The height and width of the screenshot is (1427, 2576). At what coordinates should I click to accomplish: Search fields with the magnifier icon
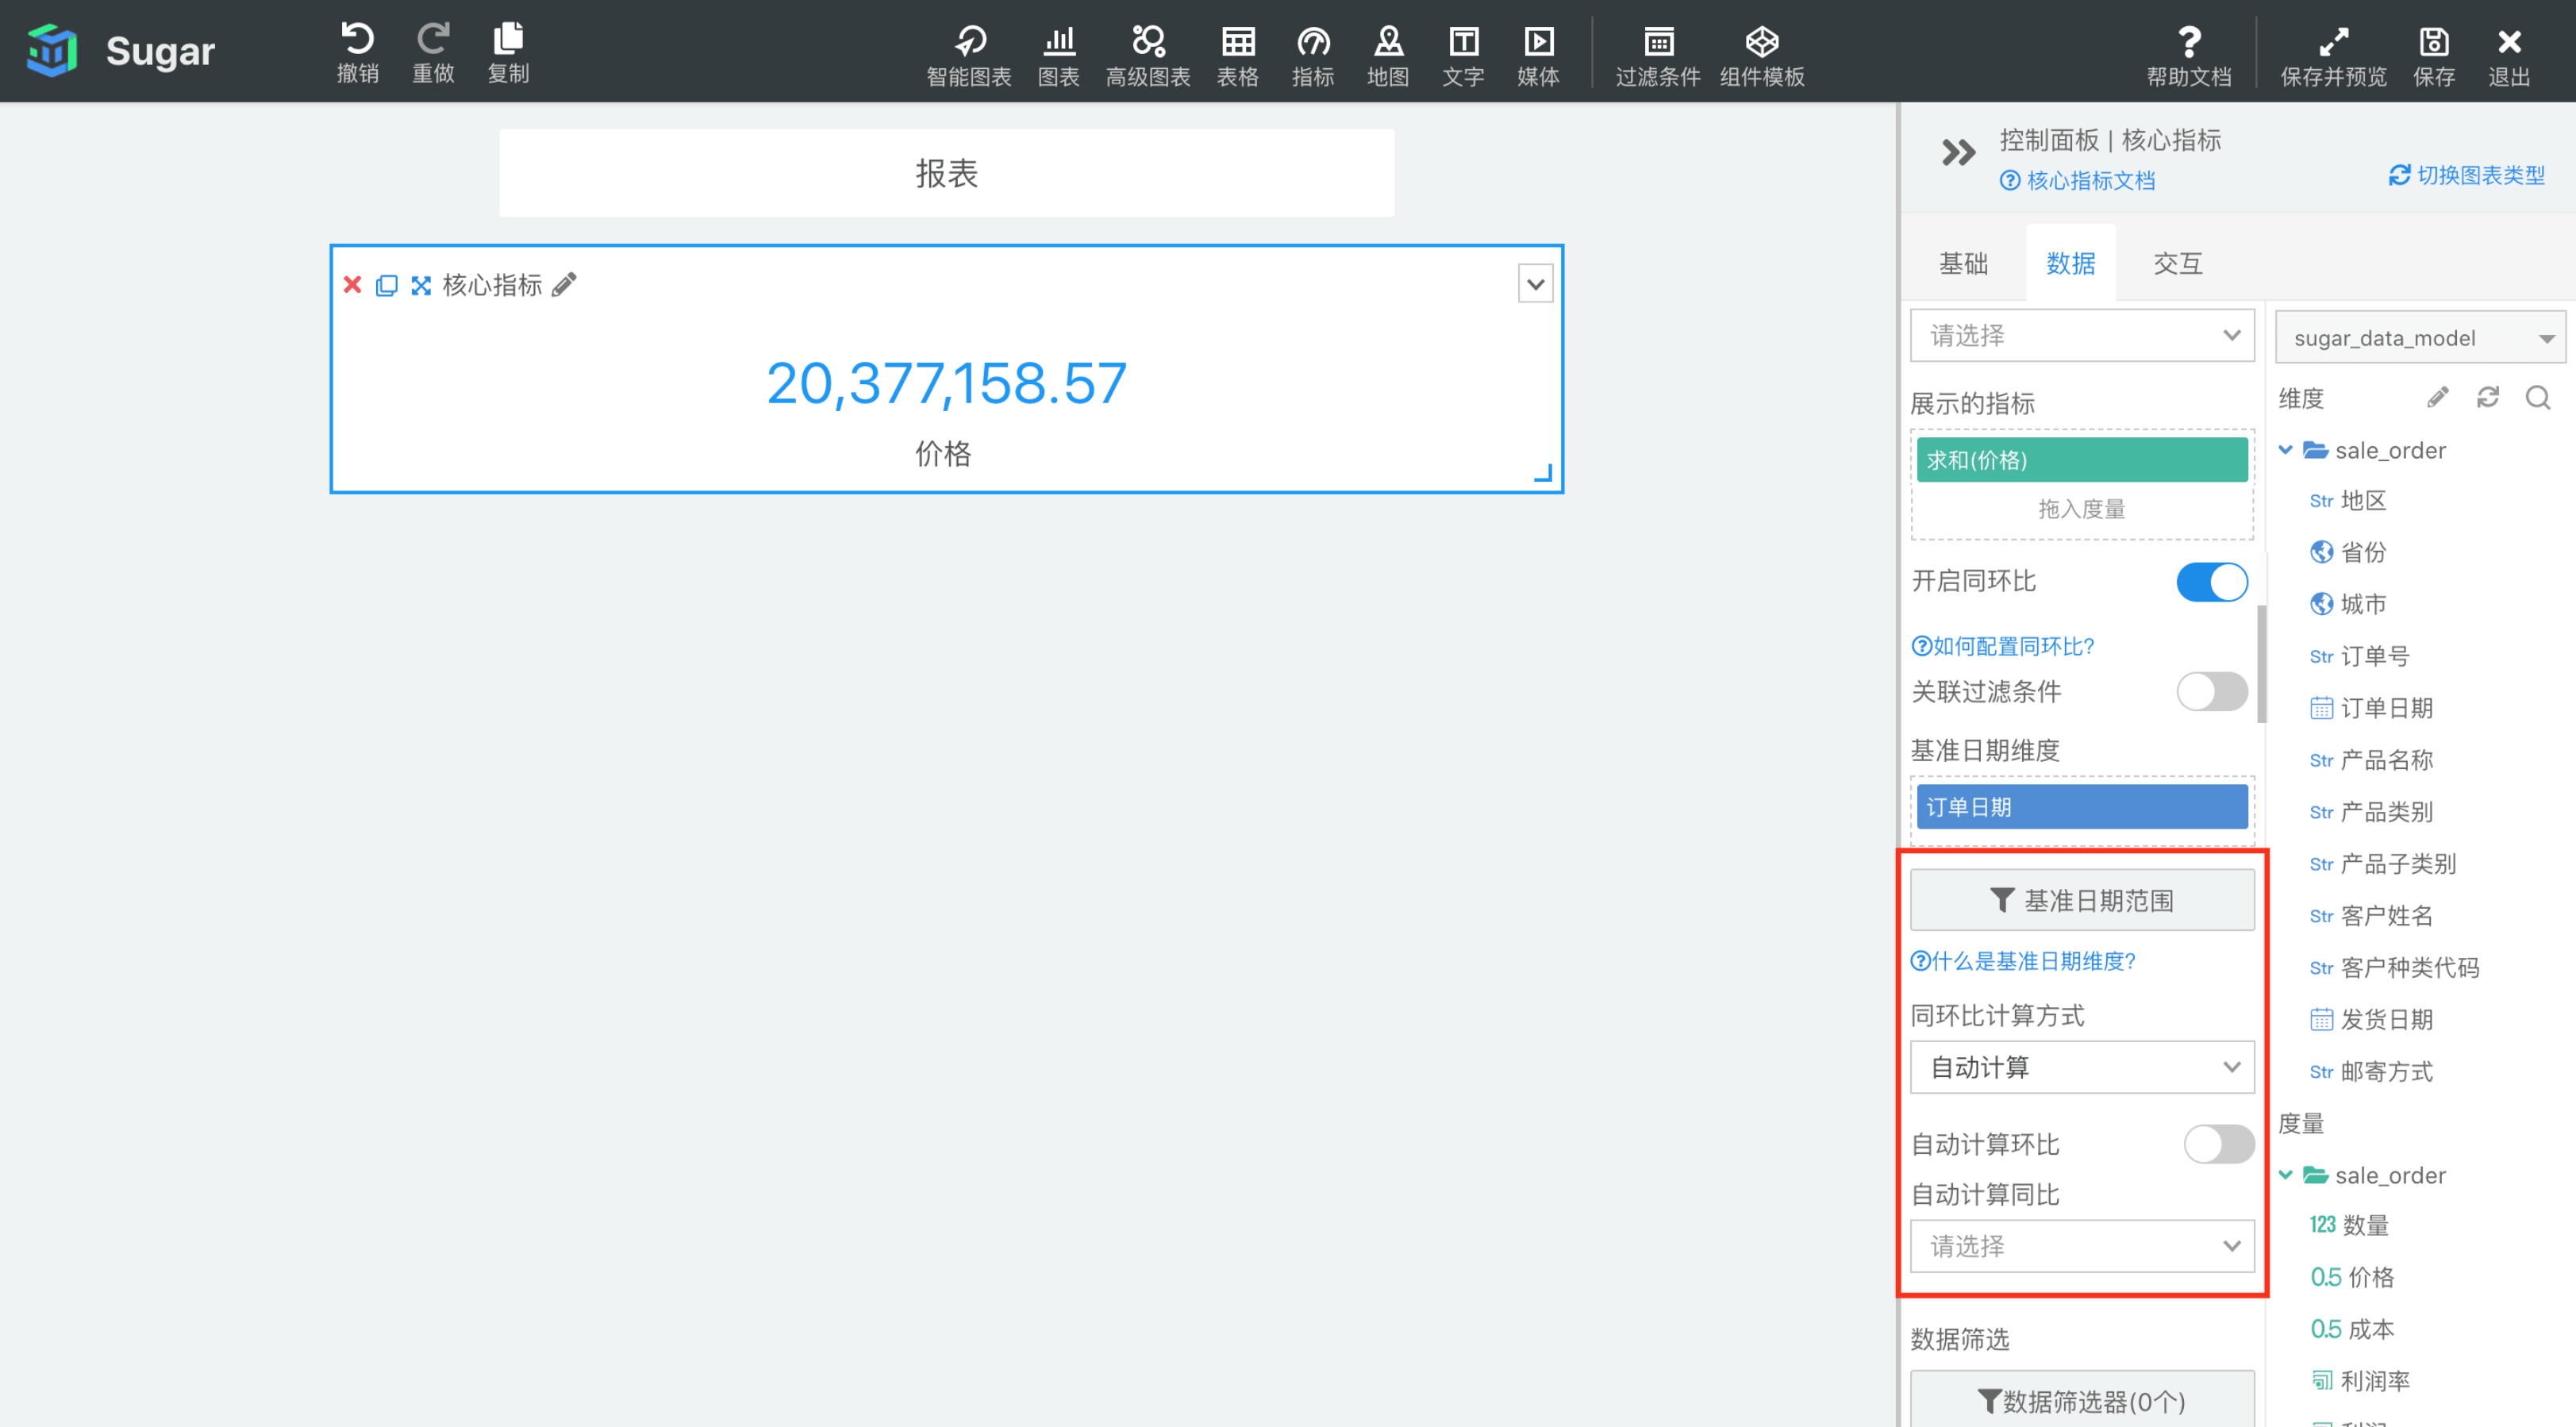(x=2538, y=398)
